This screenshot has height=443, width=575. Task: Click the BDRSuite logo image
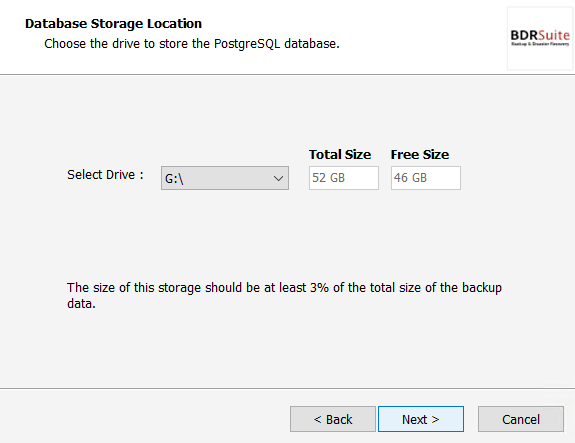click(x=540, y=39)
